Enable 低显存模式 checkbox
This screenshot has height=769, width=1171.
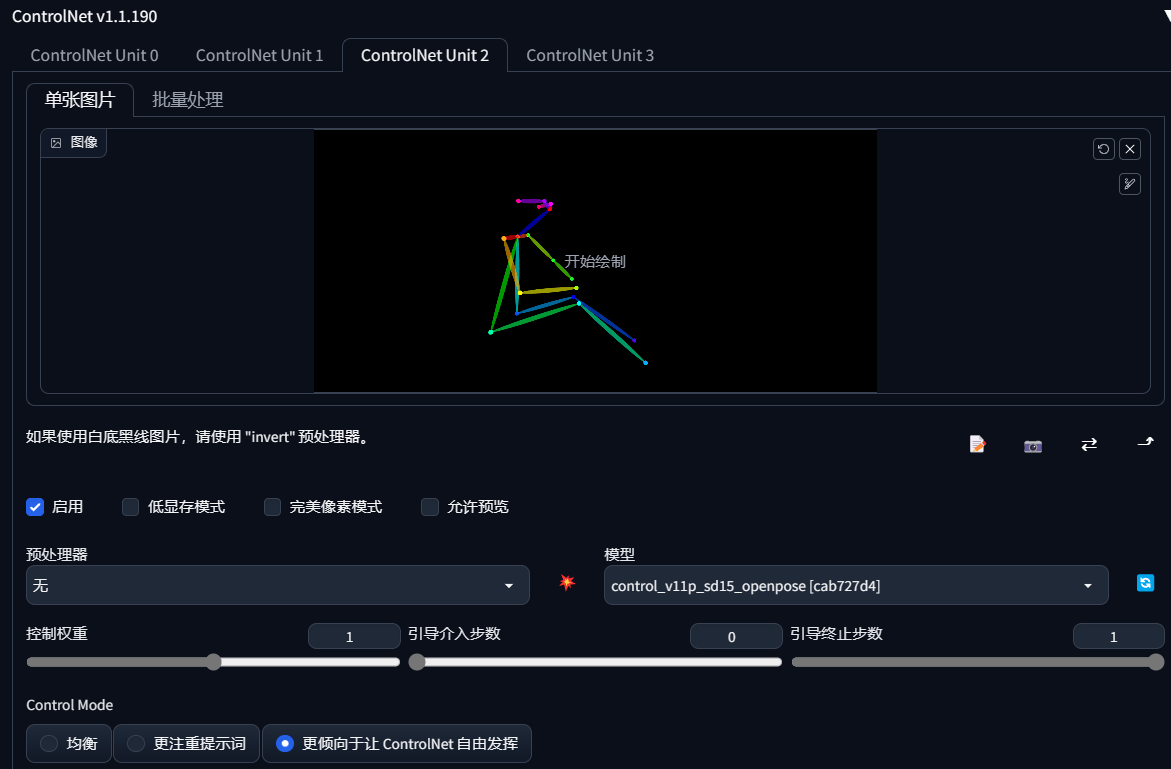coord(131,507)
